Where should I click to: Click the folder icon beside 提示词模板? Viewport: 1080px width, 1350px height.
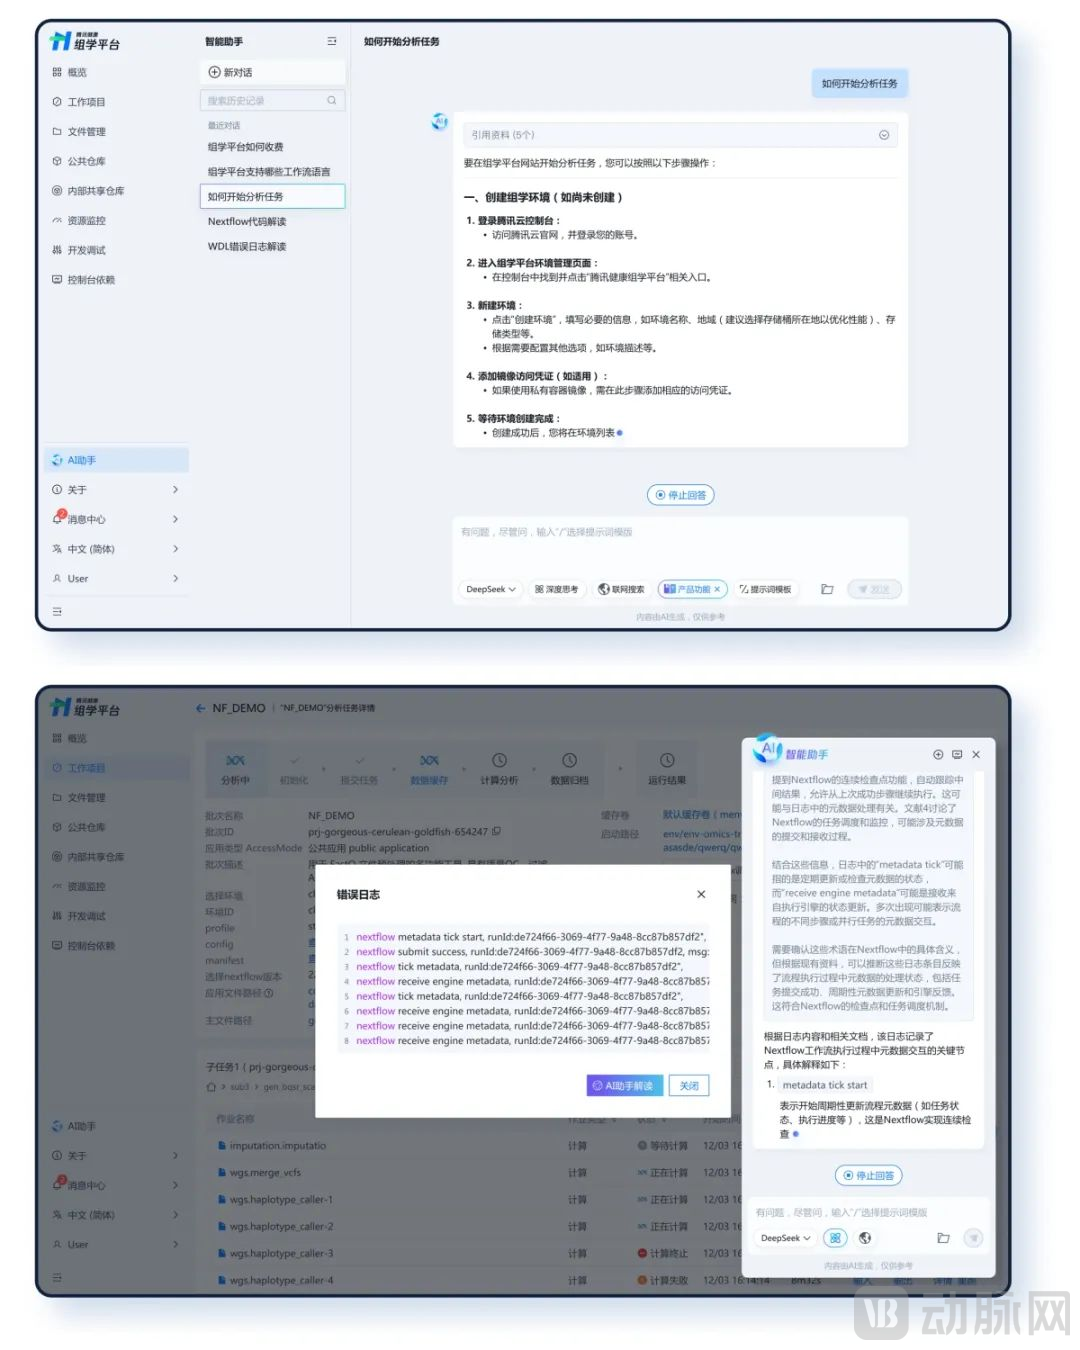[x=827, y=589]
